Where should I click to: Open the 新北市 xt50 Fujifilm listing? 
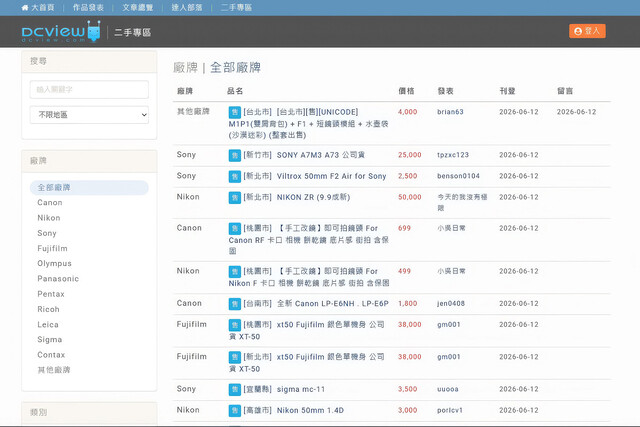[x=307, y=363]
